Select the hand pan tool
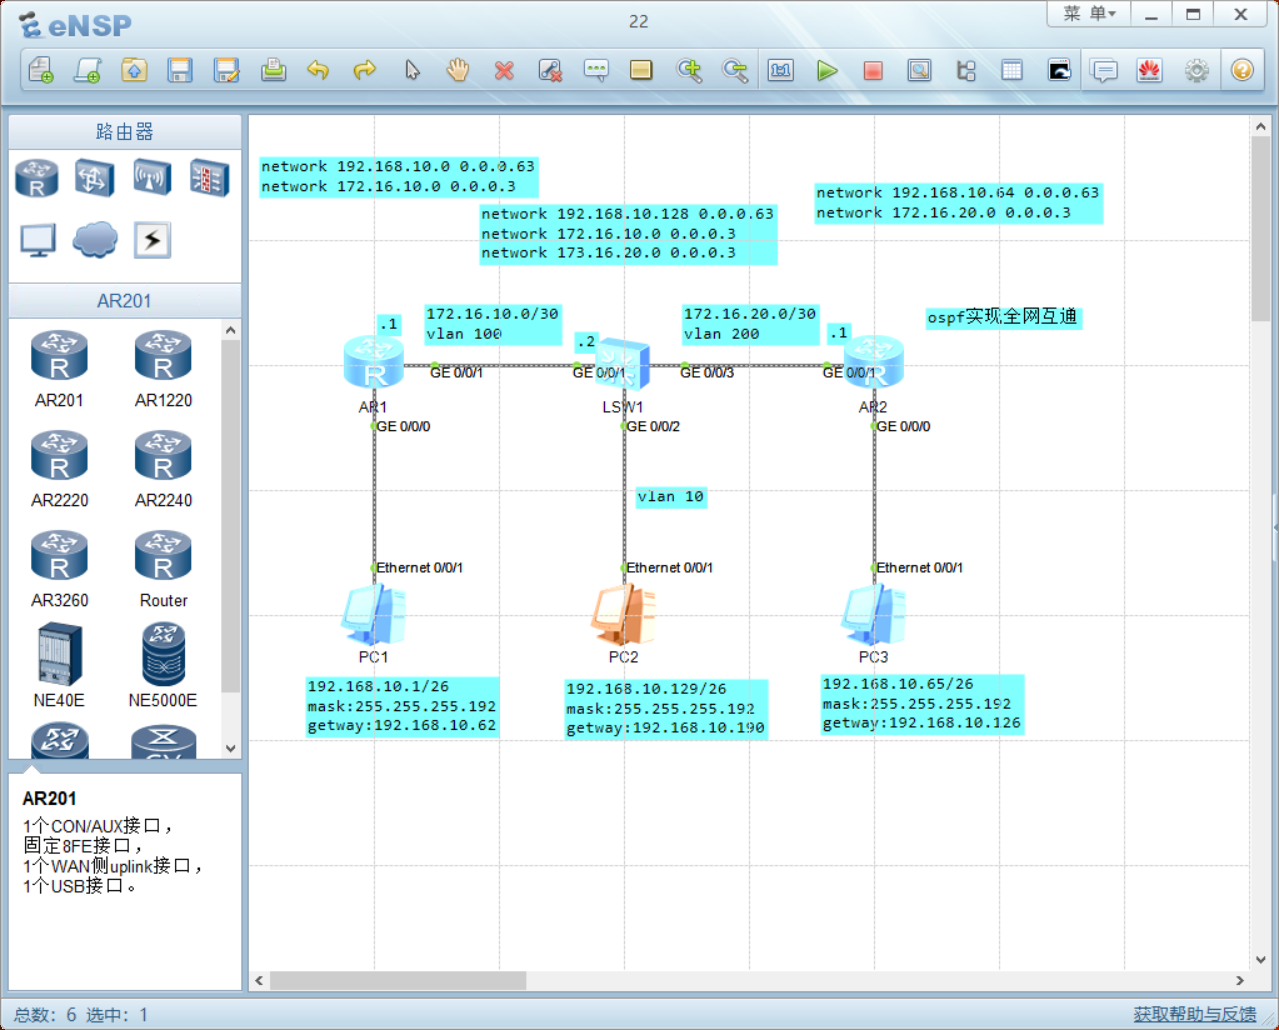The image size is (1279, 1030). point(458,70)
